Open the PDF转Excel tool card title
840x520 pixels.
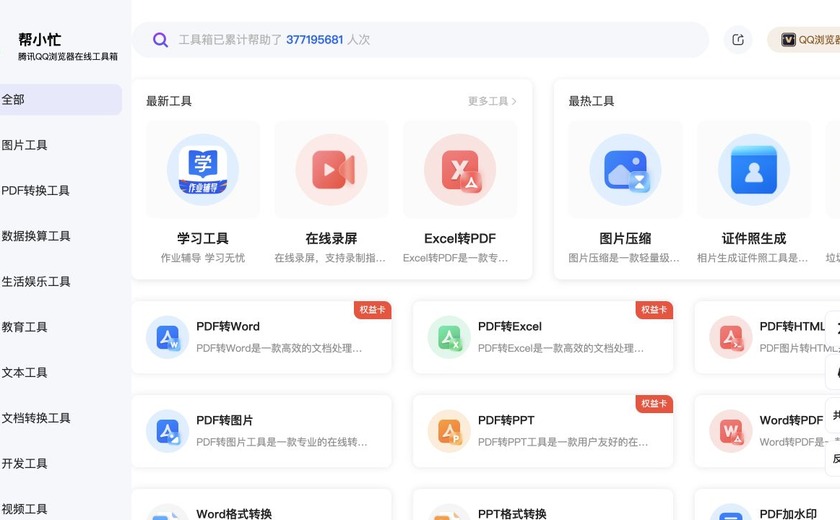point(509,327)
